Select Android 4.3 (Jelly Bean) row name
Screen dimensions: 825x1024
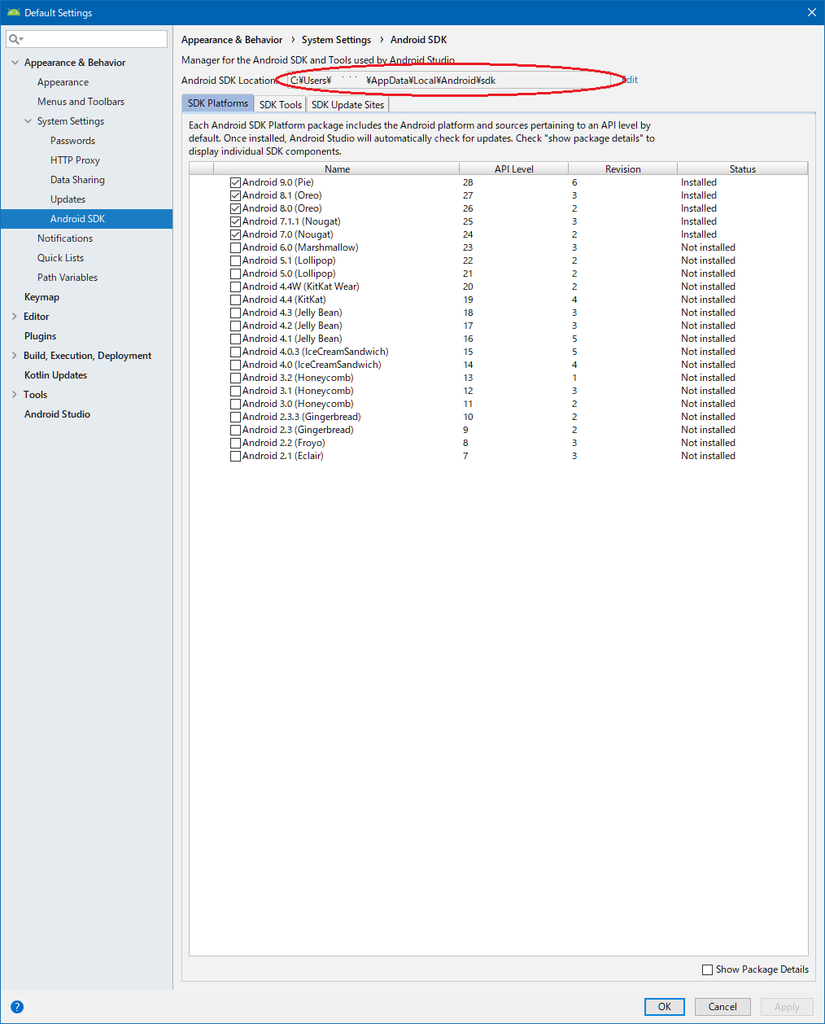(292, 313)
